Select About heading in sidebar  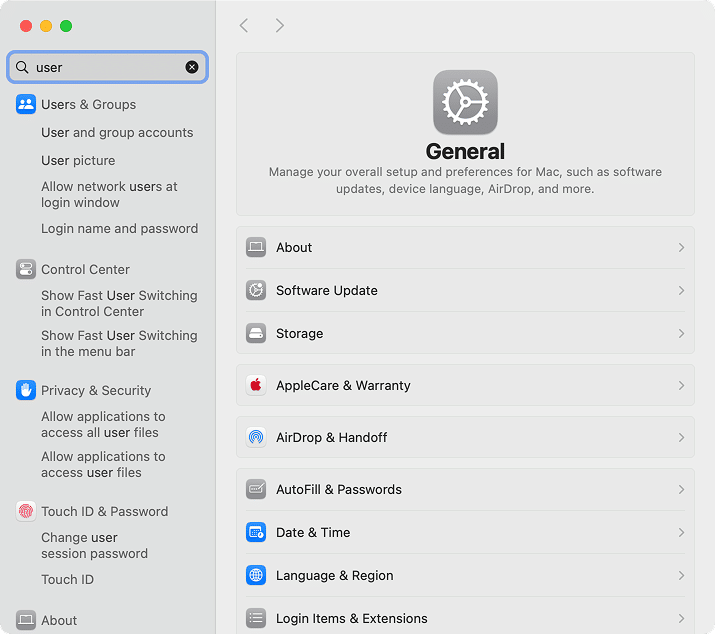point(59,620)
